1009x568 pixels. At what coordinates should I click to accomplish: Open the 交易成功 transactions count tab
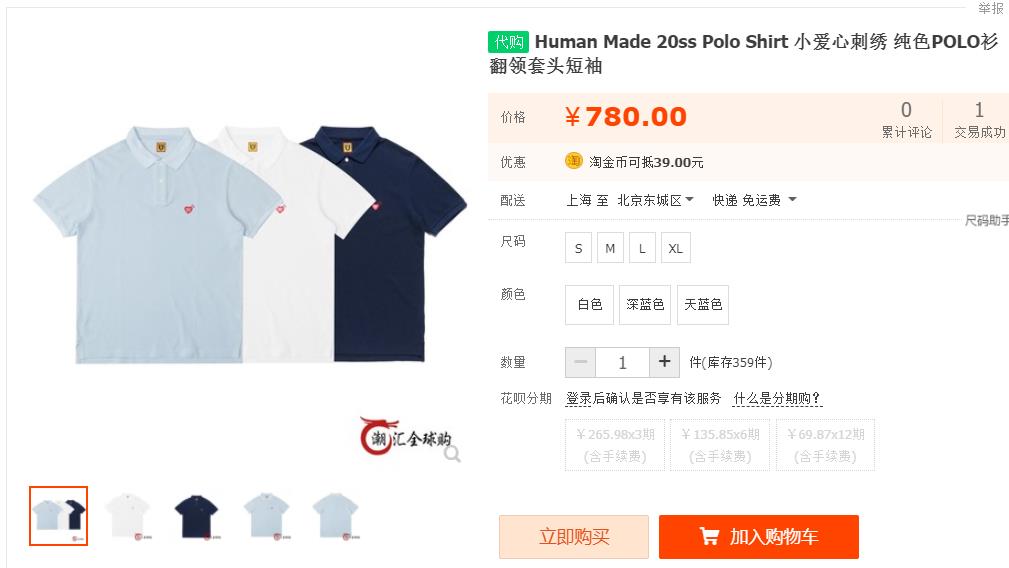[x=979, y=120]
